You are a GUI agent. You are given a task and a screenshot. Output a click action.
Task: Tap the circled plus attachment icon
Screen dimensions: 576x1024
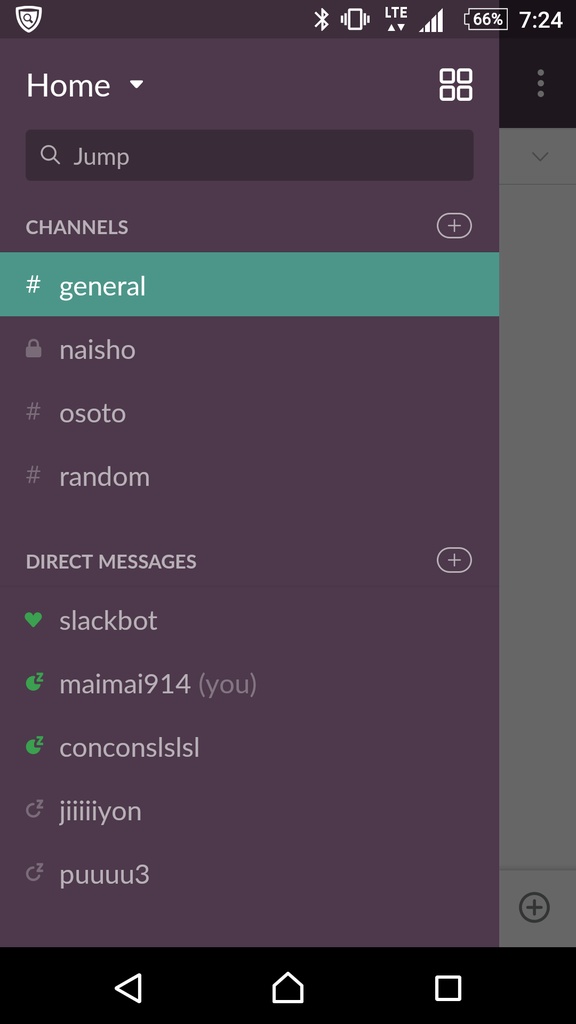(x=534, y=907)
